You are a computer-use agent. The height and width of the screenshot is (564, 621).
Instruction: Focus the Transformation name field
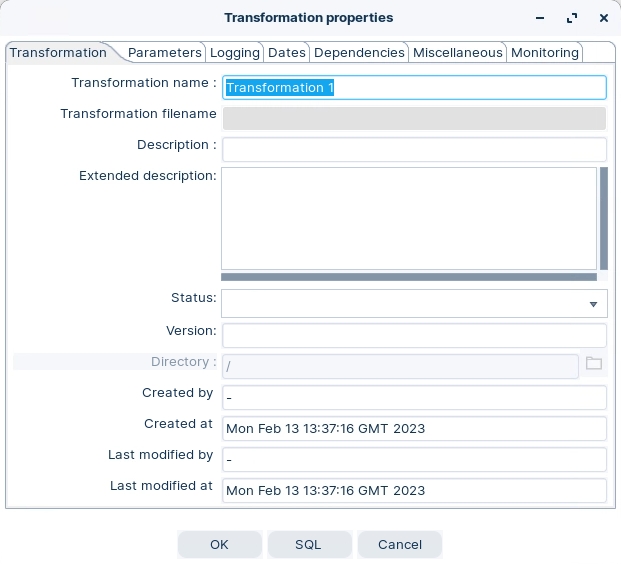point(414,88)
